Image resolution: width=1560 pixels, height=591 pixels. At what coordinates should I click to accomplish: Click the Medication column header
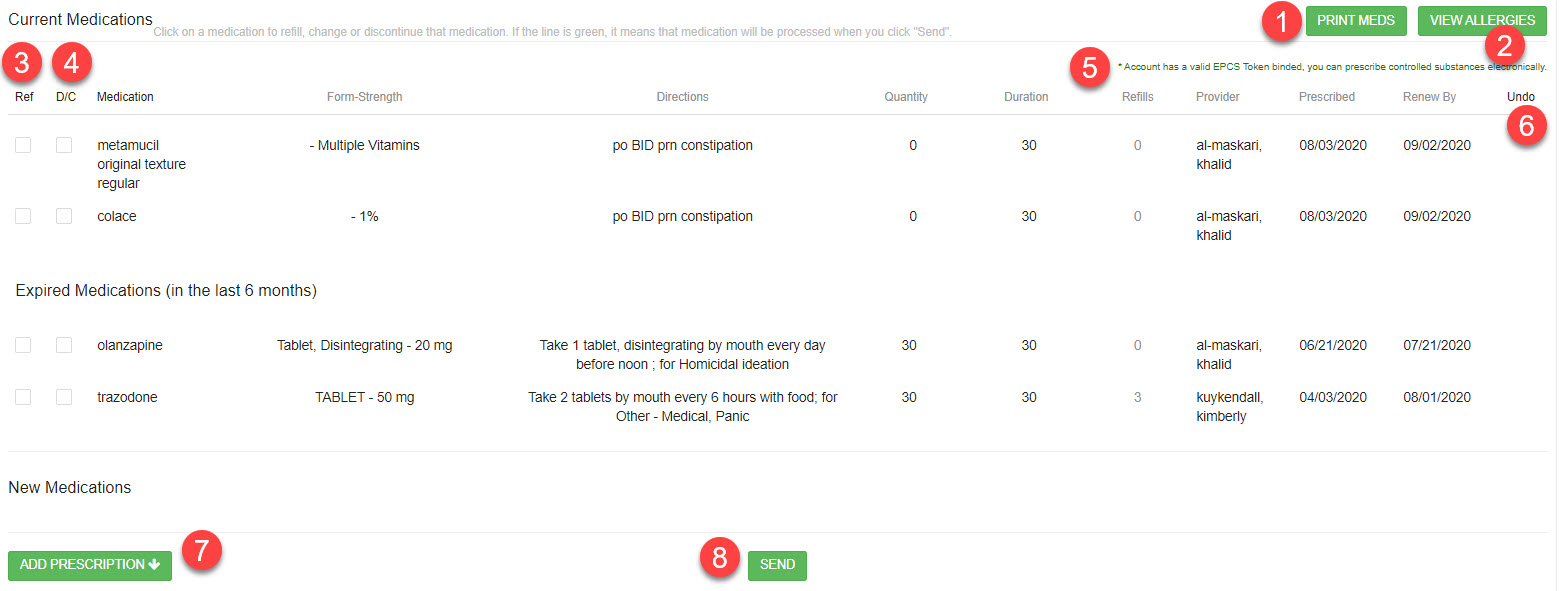pos(124,96)
